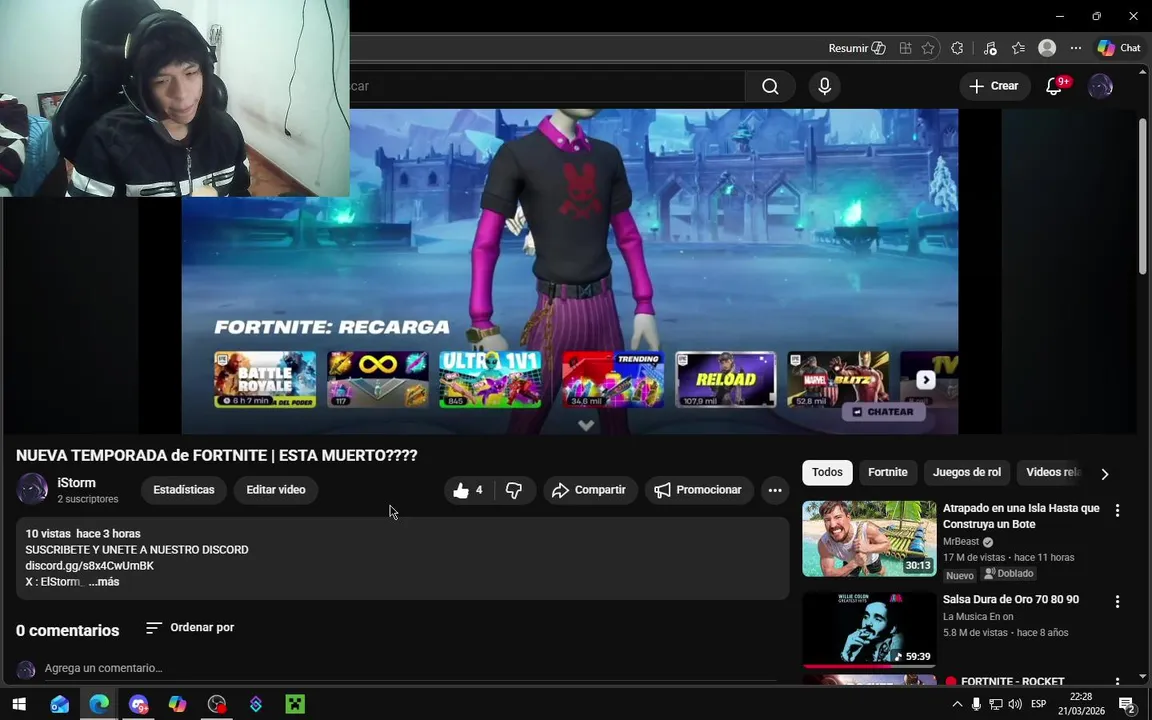Click Microsoft Edge taskbar icon
This screenshot has height=720, width=1152.
pos(99,705)
